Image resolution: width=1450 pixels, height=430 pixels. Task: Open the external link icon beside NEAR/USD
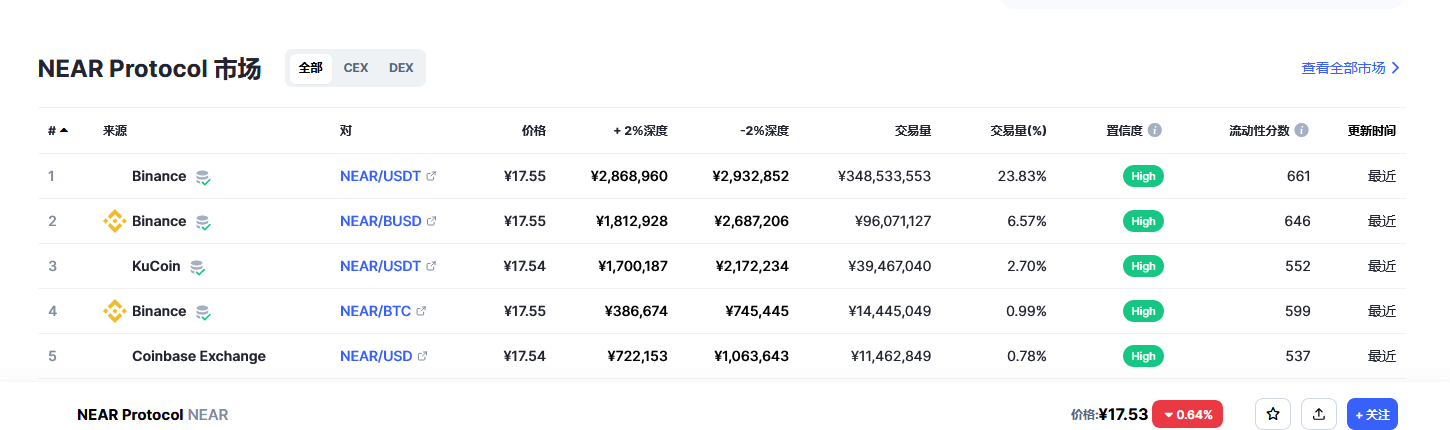(x=422, y=356)
